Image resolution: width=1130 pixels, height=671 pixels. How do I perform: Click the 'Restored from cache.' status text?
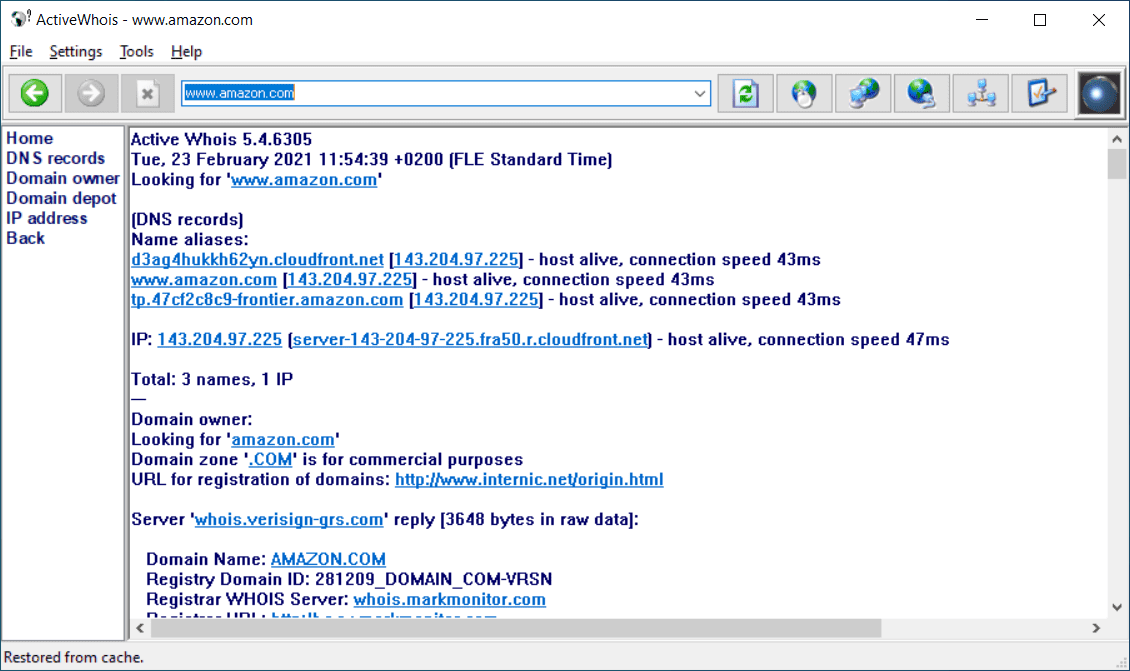[x=74, y=657]
